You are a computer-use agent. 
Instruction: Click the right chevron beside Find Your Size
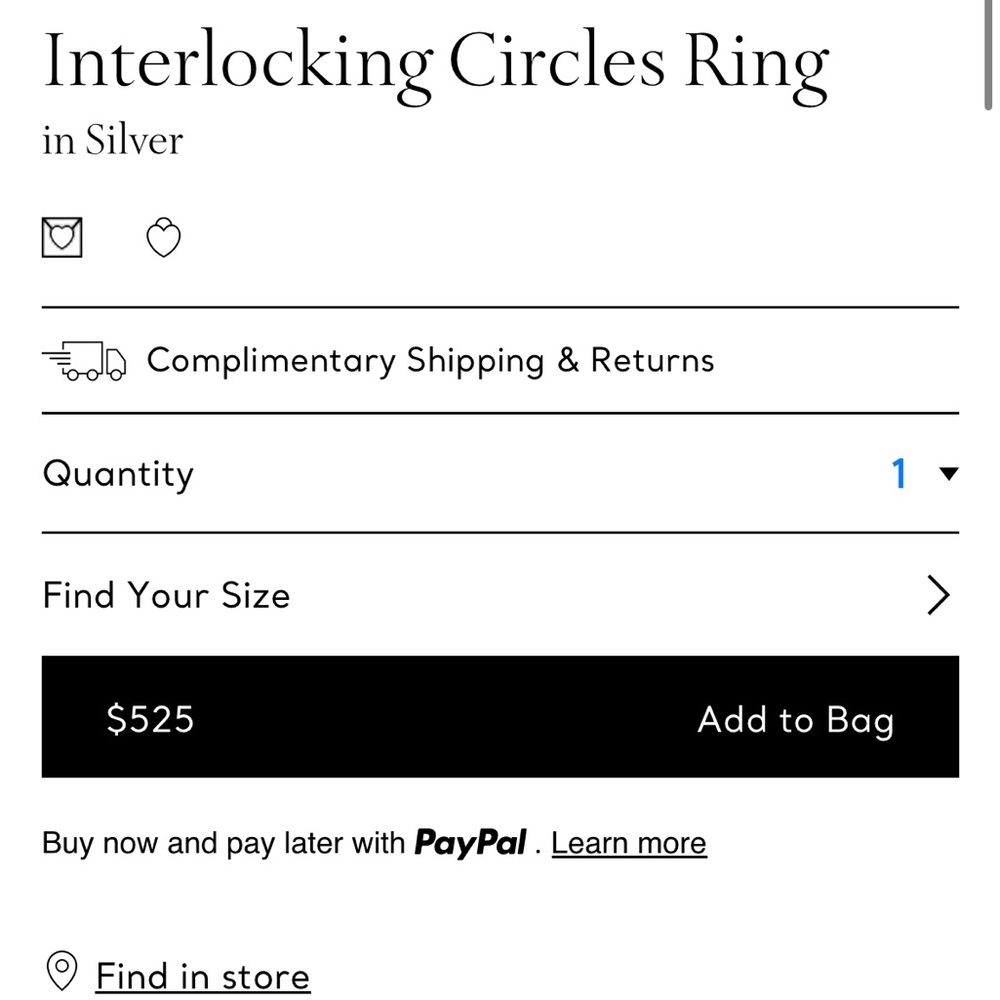pyautogui.click(x=938, y=595)
